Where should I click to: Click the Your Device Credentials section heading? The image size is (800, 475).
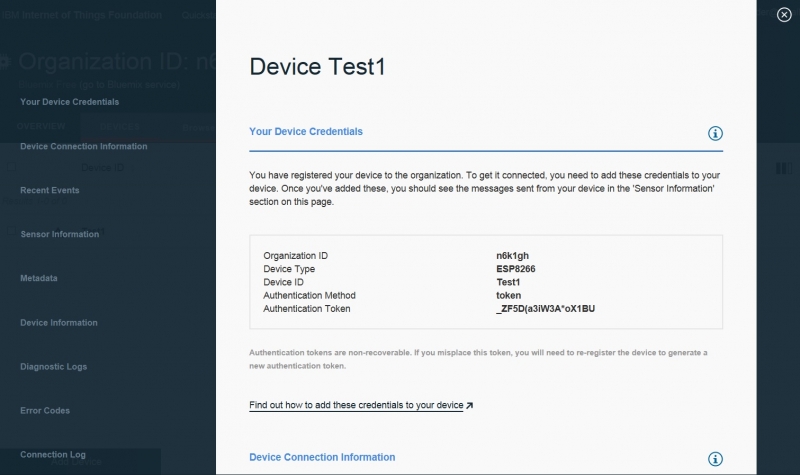pos(306,131)
